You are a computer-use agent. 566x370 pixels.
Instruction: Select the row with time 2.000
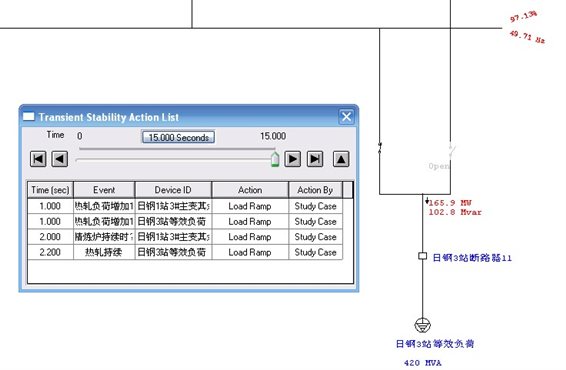185,237
